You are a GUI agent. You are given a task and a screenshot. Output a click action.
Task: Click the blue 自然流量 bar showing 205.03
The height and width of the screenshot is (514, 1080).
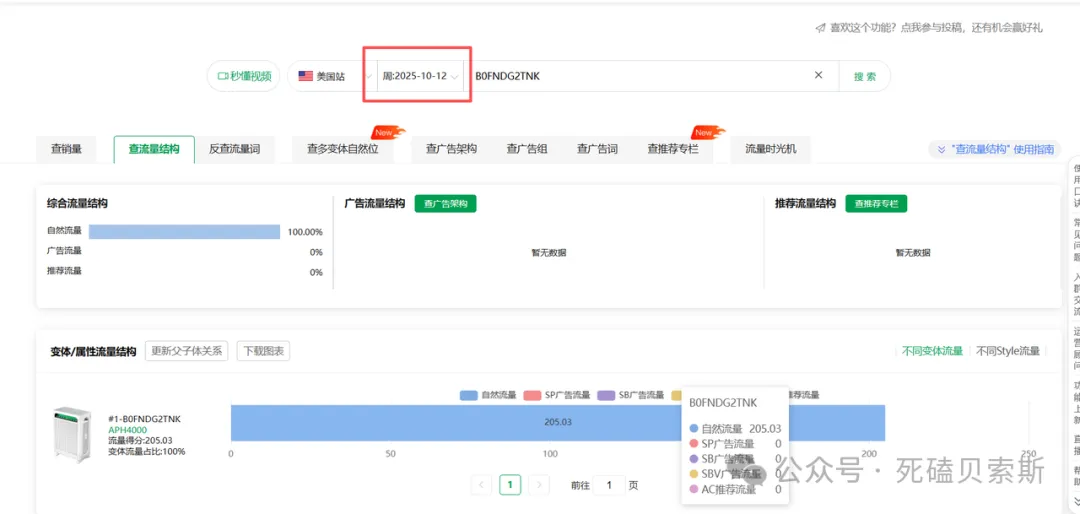(450, 423)
